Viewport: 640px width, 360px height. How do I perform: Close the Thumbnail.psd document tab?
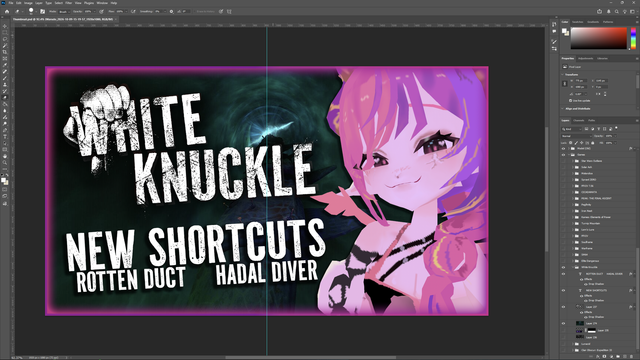click(x=116, y=19)
